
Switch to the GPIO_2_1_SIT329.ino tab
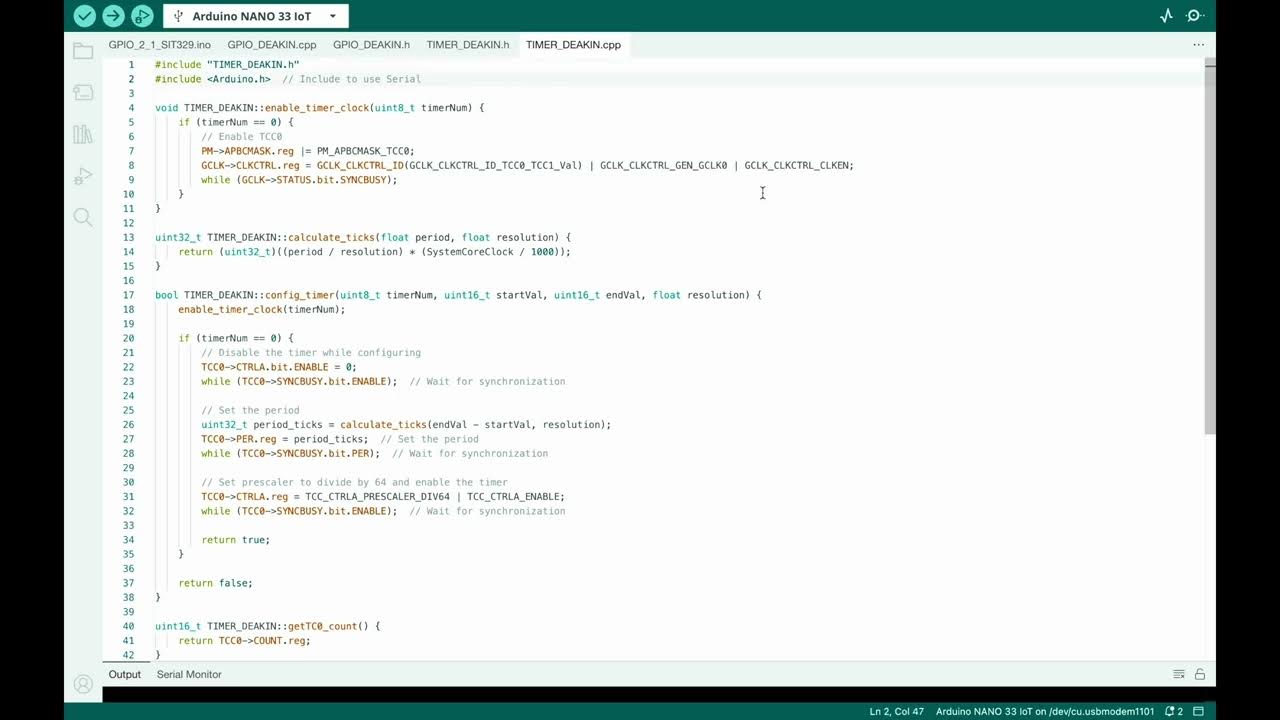(160, 45)
